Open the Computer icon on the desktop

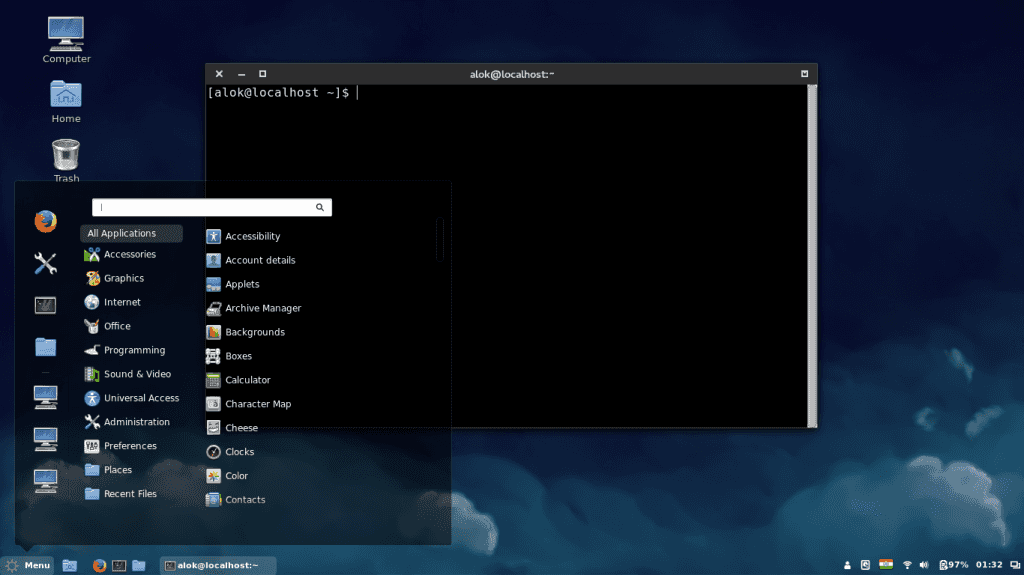[66, 36]
